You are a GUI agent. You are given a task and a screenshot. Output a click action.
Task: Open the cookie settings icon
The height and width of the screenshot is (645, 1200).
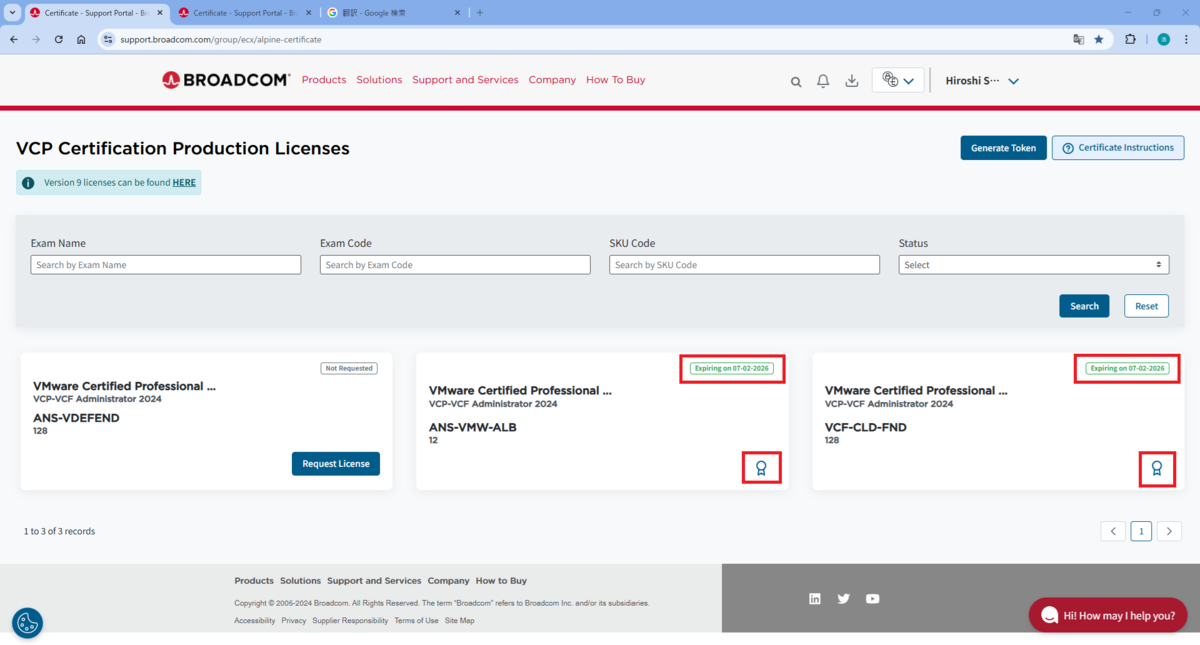click(x=27, y=623)
